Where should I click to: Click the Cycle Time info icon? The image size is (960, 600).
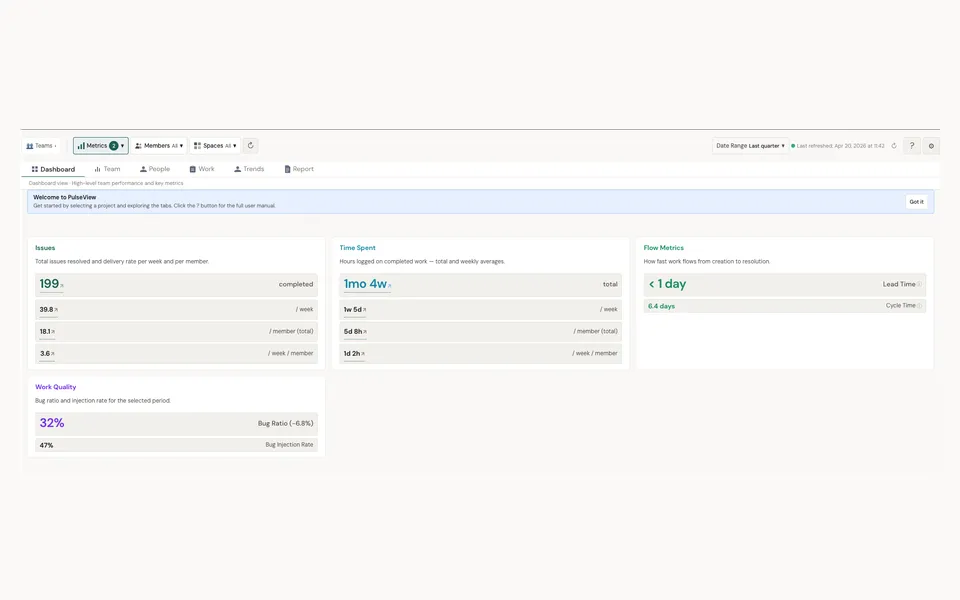click(920, 306)
